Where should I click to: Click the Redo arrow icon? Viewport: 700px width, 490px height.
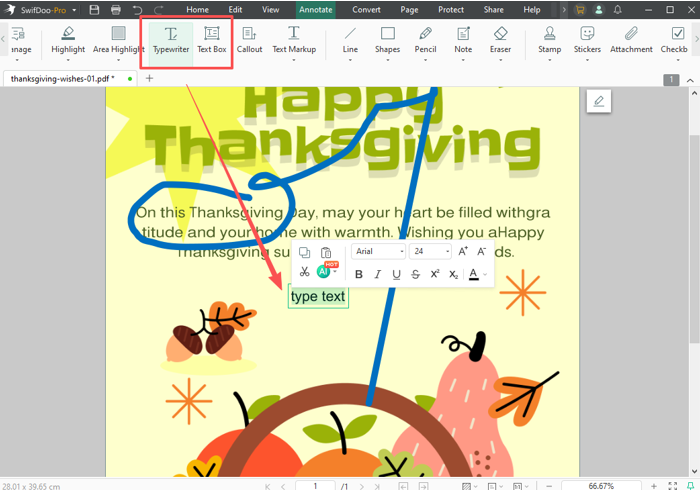click(158, 9)
